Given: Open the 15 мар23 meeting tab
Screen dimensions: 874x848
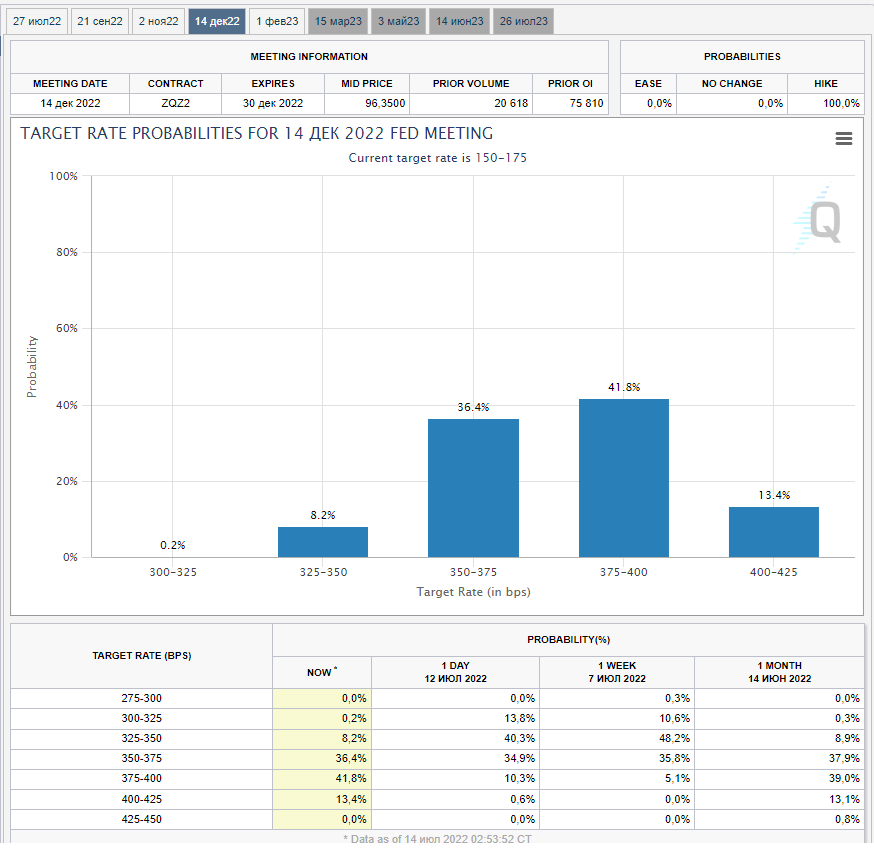Looking at the screenshot, I should pos(337,21).
